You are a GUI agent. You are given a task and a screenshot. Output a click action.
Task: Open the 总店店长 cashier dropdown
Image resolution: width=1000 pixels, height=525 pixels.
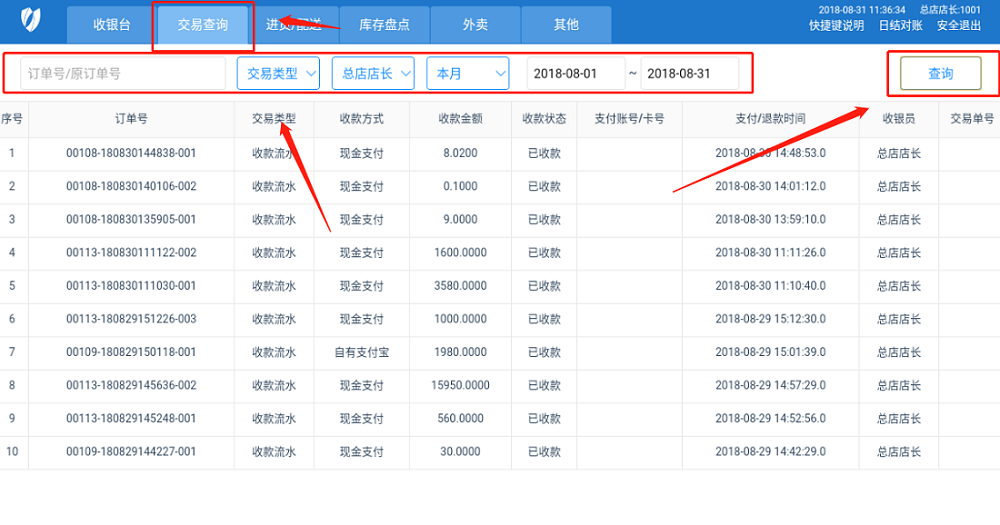click(x=372, y=74)
